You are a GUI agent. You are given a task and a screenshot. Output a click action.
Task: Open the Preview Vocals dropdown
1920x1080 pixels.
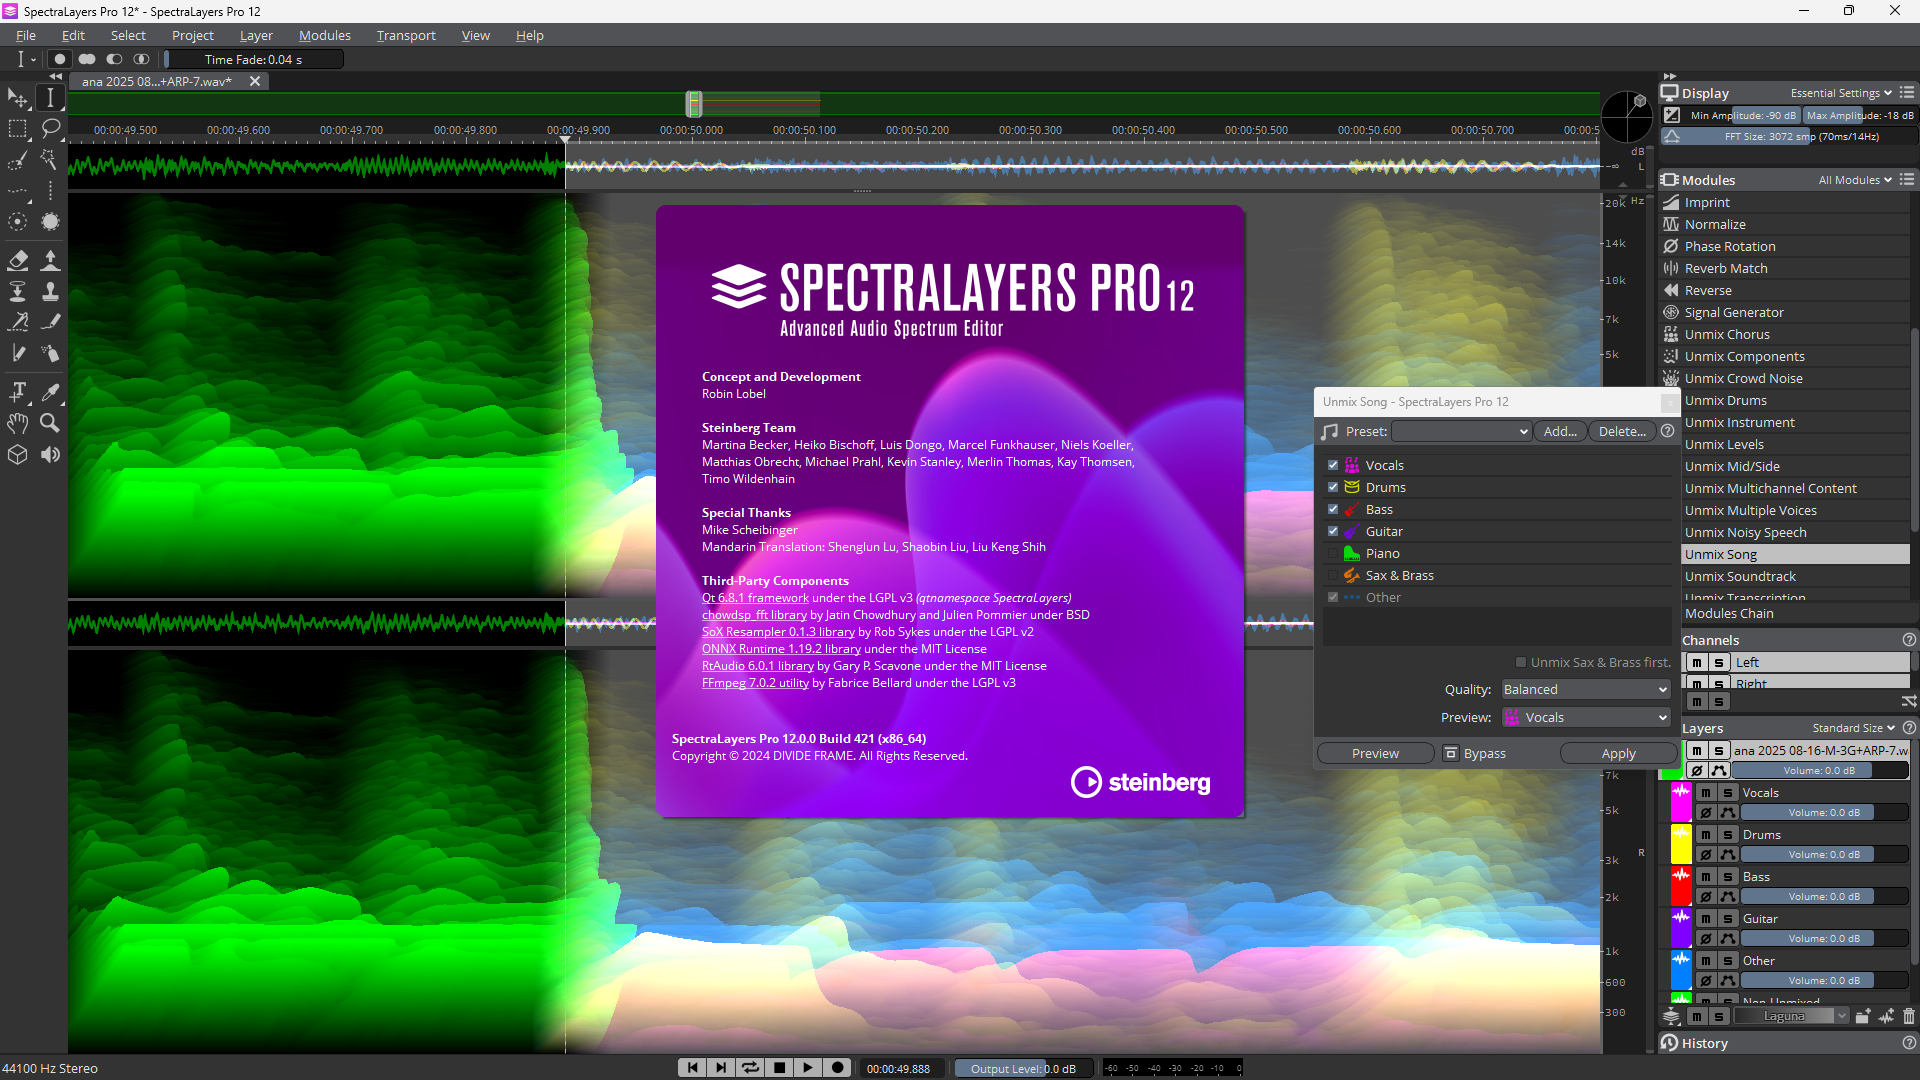pyautogui.click(x=1585, y=718)
